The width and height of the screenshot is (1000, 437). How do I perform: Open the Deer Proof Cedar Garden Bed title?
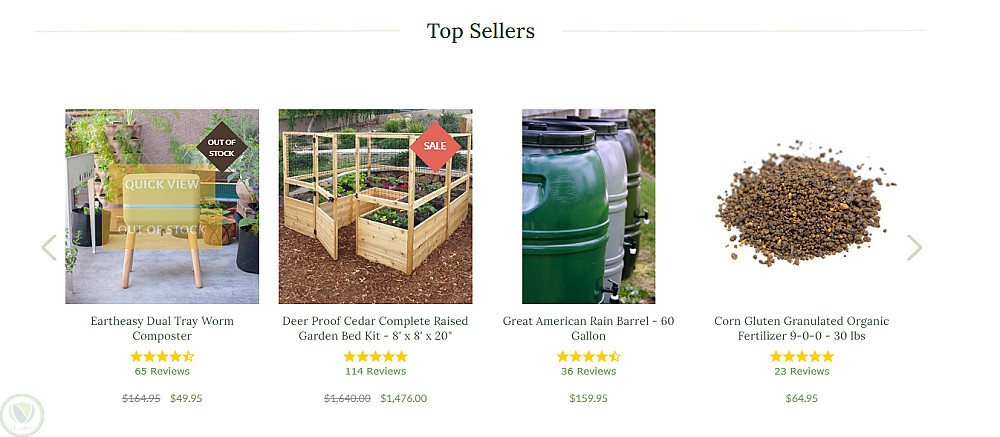(375, 328)
